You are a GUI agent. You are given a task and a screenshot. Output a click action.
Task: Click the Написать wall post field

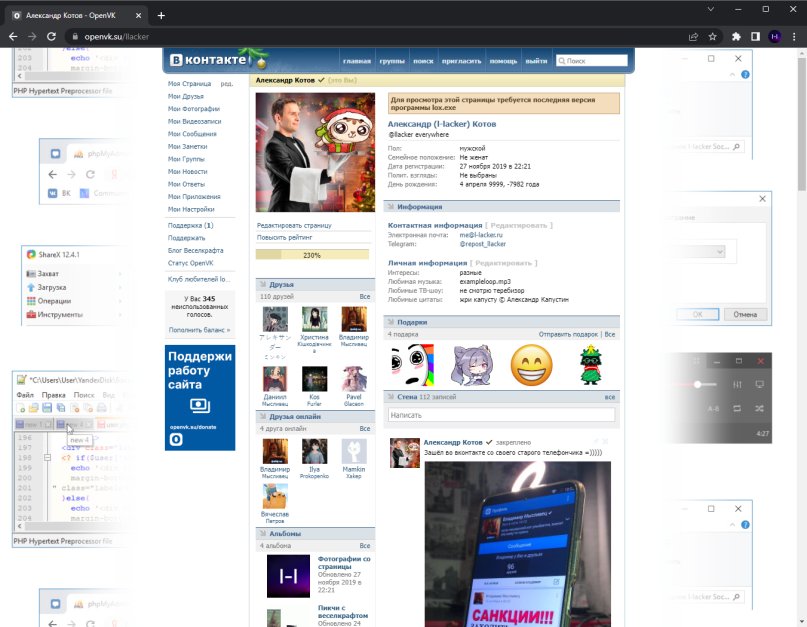pos(502,414)
